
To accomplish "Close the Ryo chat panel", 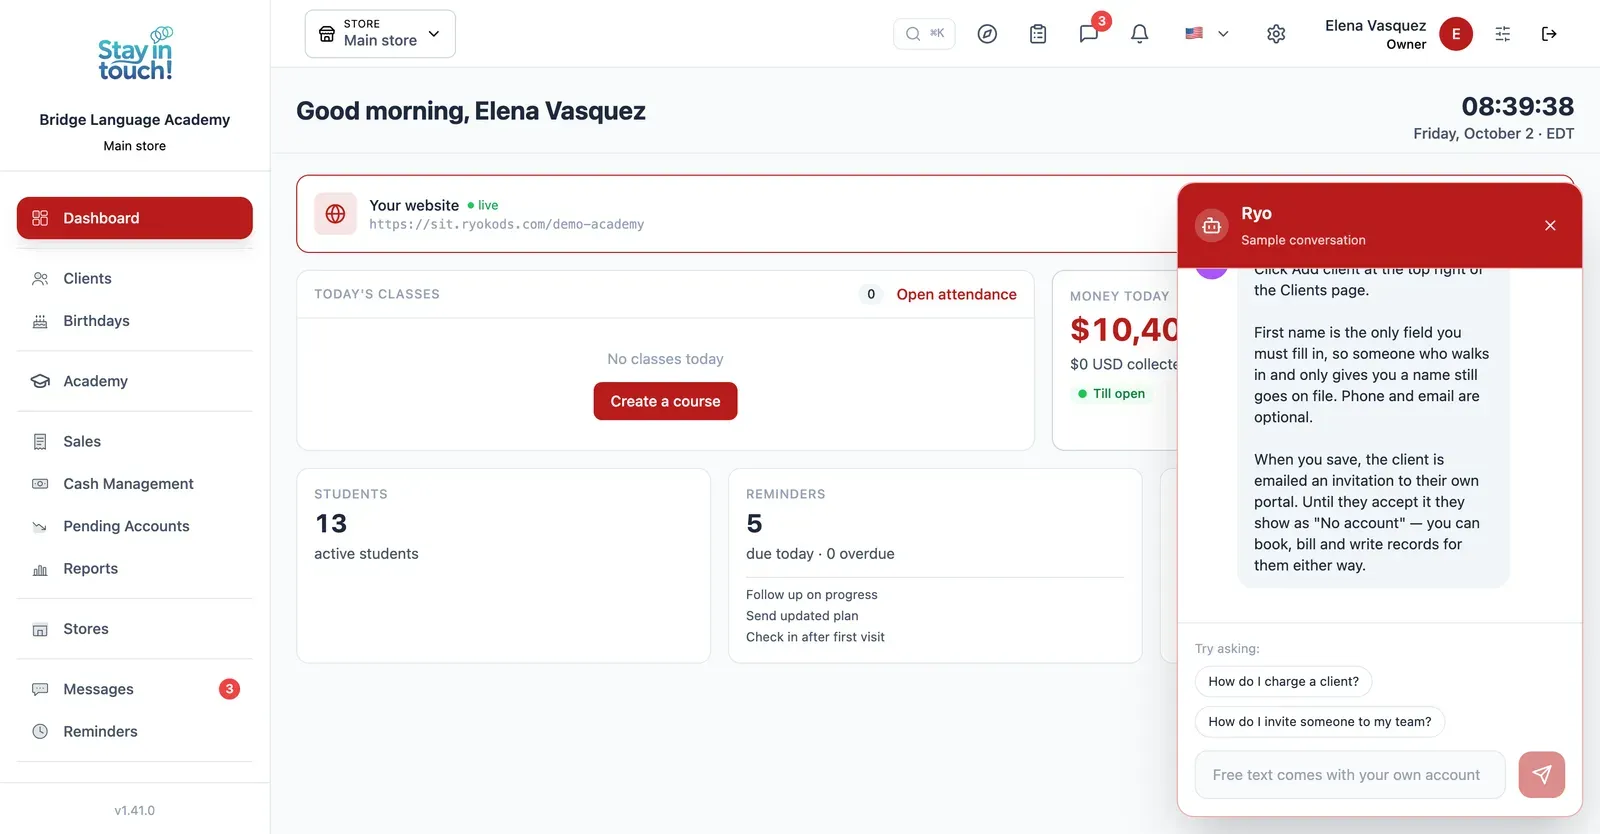I will click(1550, 225).
